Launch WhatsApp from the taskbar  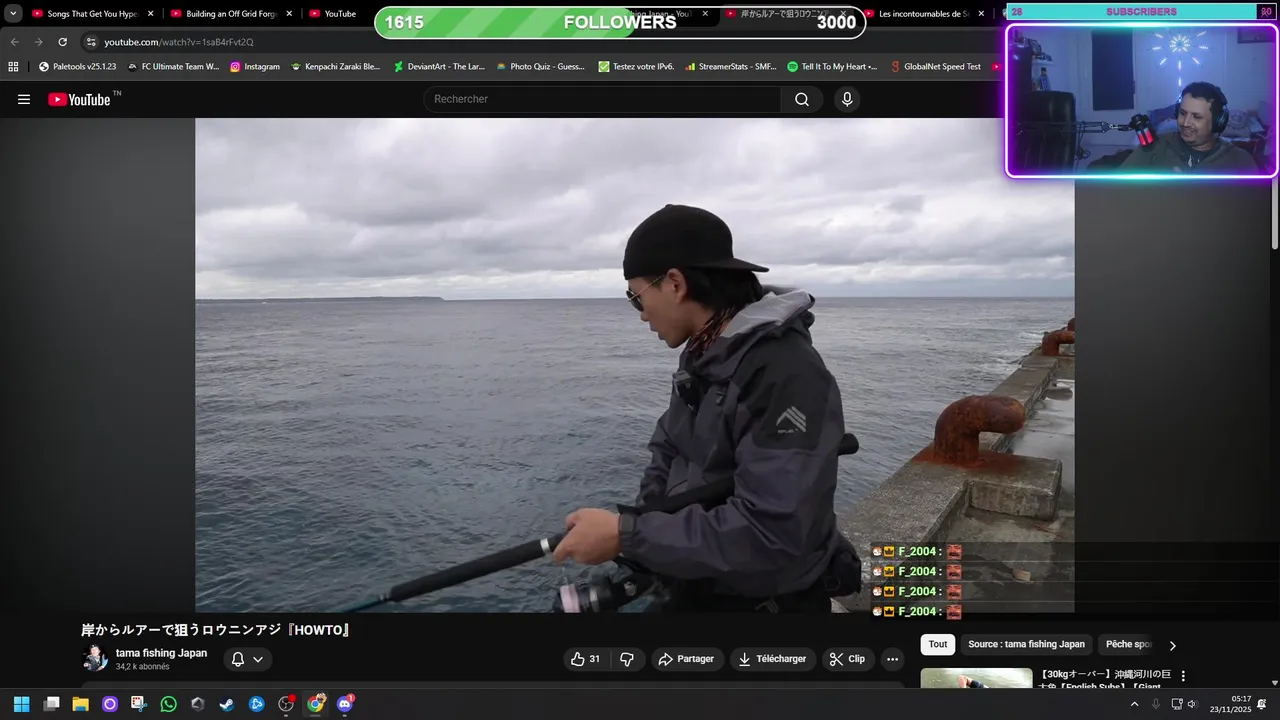pyautogui.click(x=168, y=704)
